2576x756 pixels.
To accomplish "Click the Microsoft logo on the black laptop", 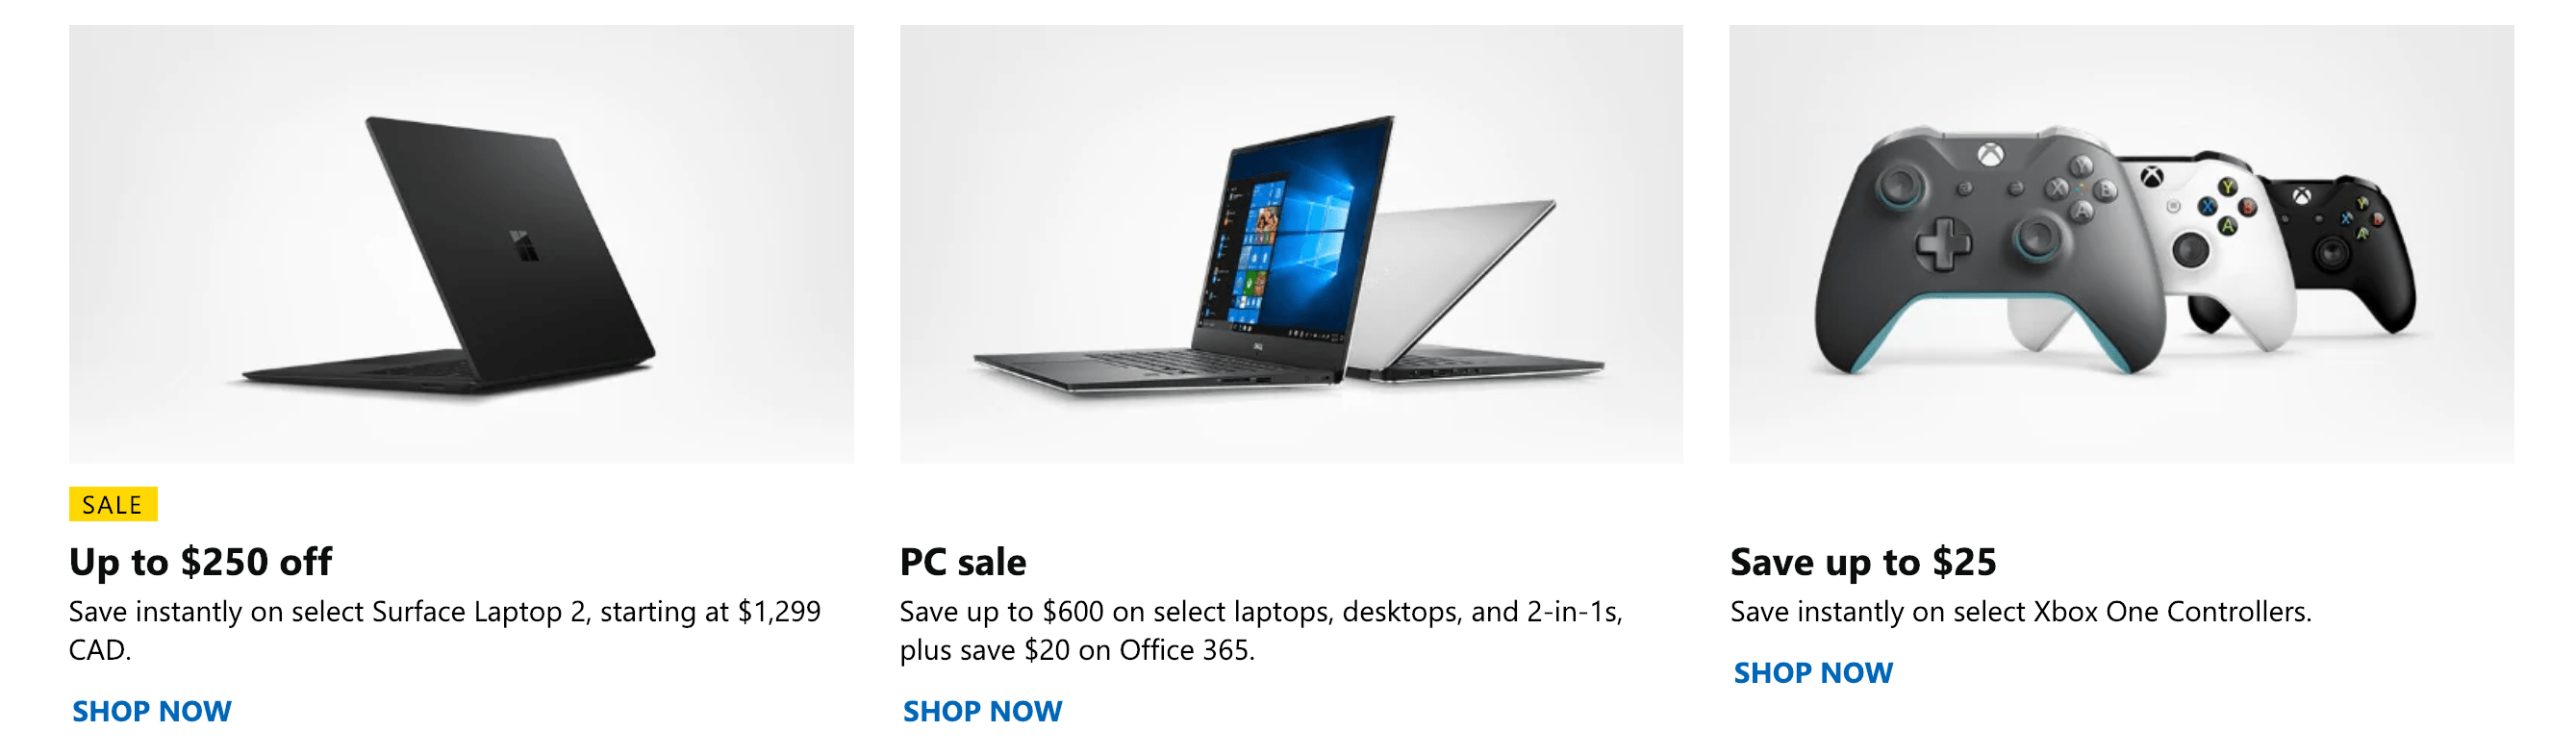I will pos(523,245).
